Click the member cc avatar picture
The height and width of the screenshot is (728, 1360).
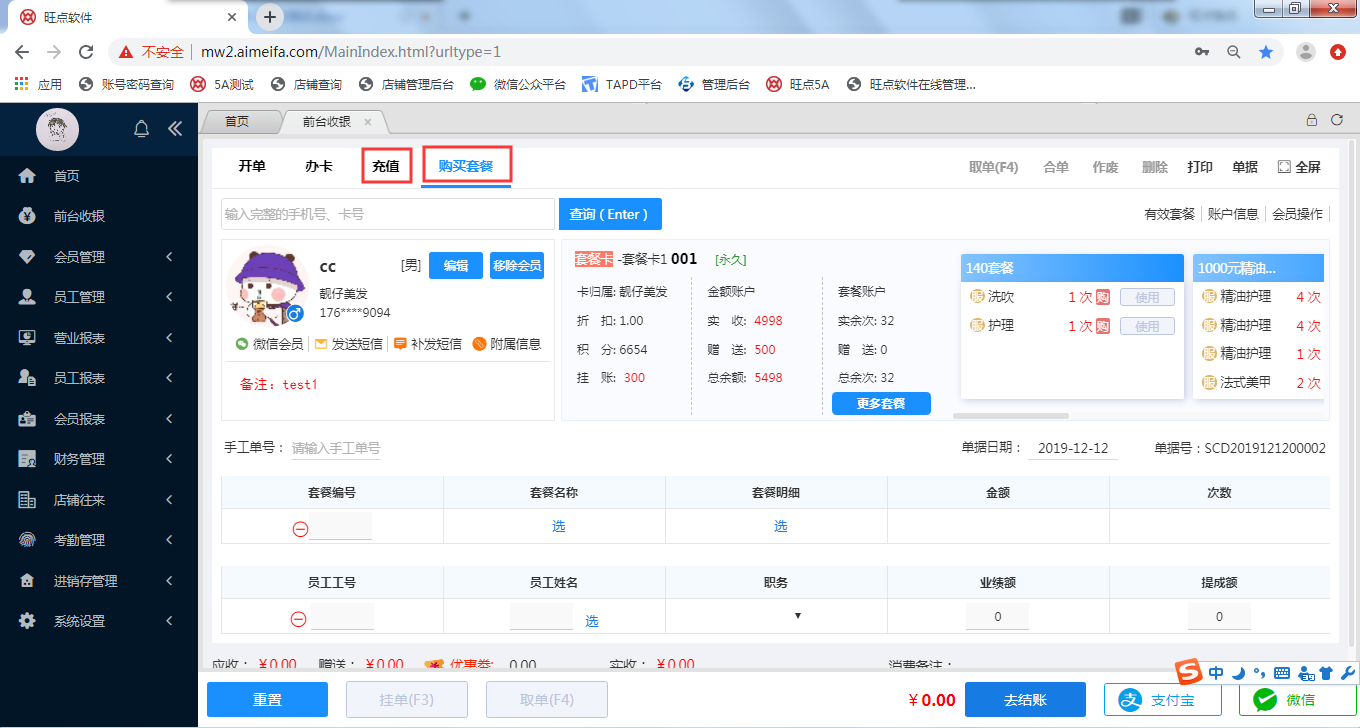pyautogui.click(x=265, y=285)
